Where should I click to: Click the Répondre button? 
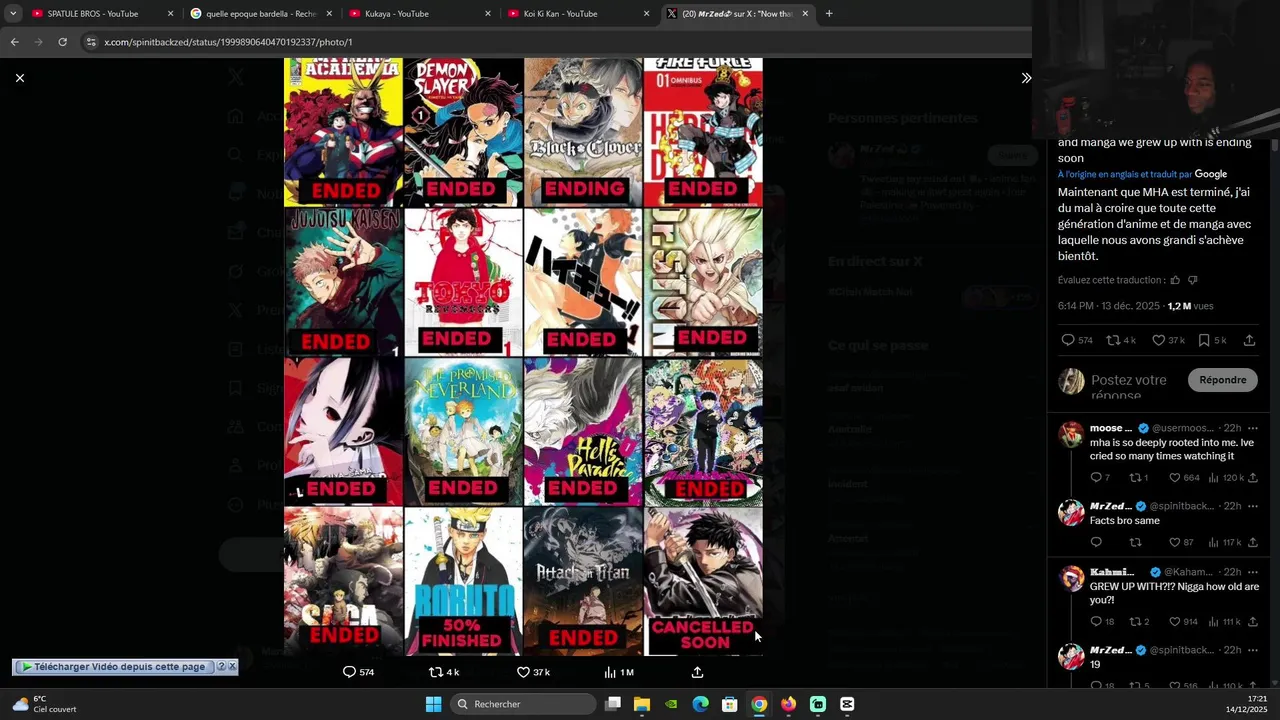click(1222, 380)
